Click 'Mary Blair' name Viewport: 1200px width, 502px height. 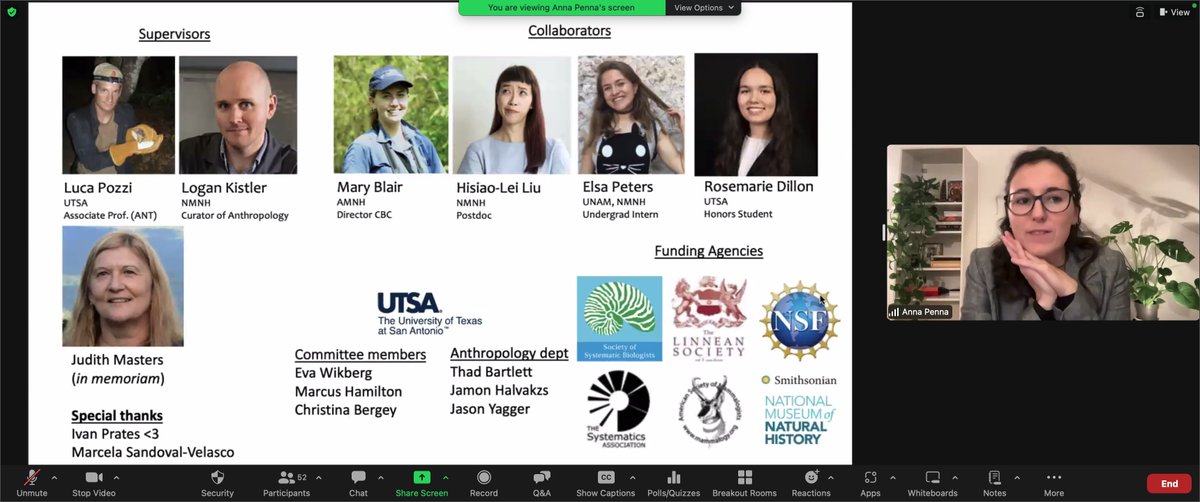click(x=371, y=187)
